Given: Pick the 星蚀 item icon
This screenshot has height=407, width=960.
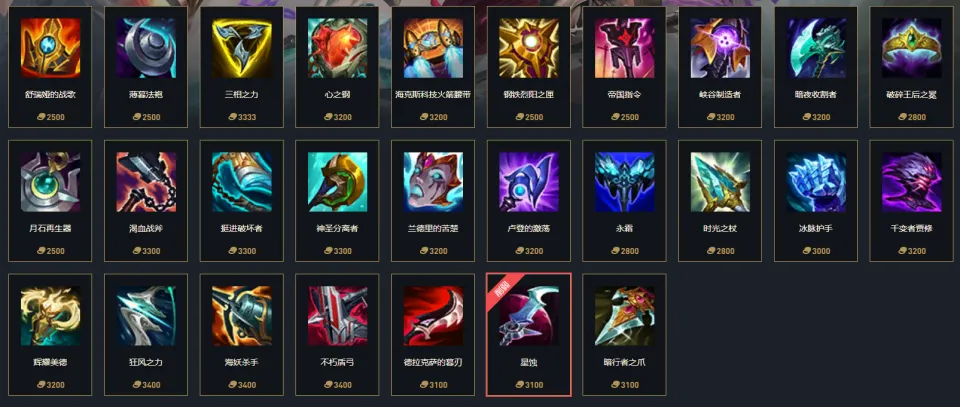Looking at the screenshot, I should tap(529, 316).
